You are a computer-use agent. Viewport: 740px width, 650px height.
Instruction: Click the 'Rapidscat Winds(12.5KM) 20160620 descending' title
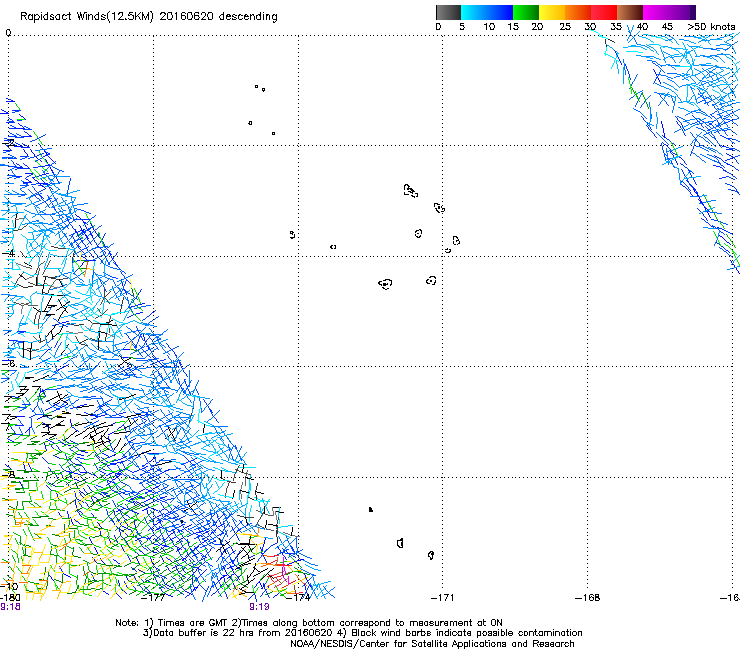pos(149,17)
